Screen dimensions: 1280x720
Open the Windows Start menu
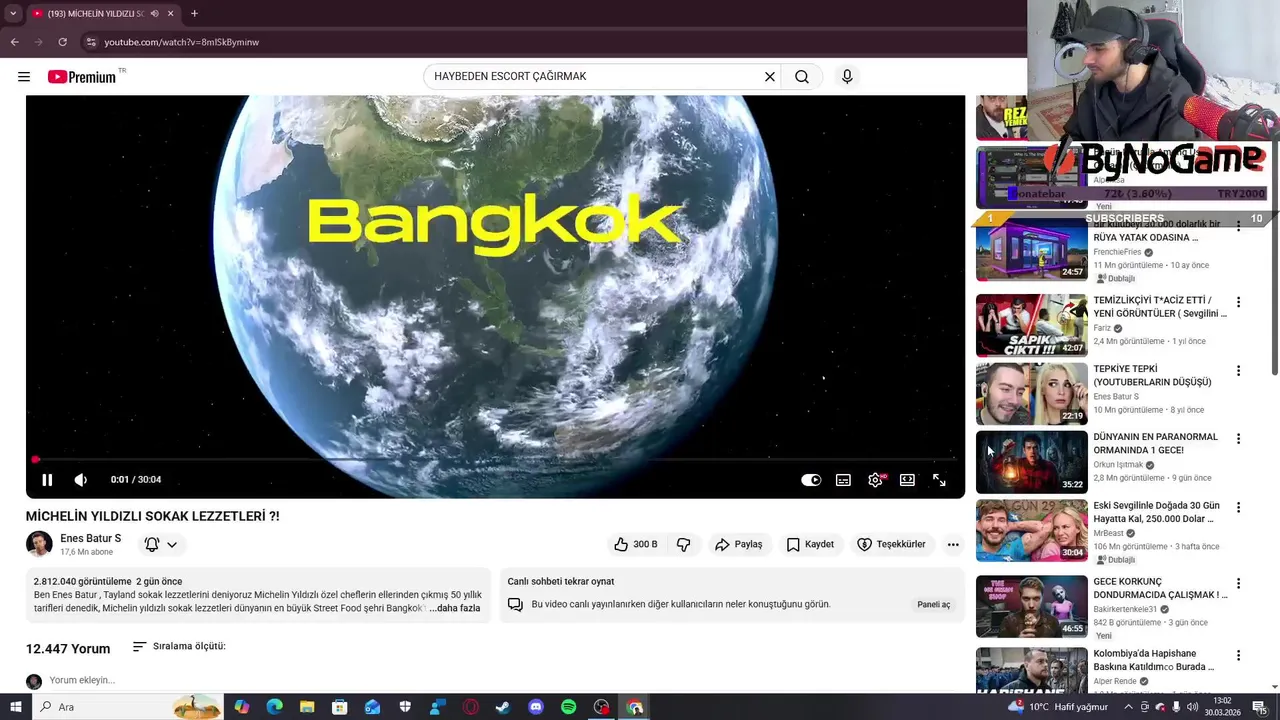pyautogui.click(x=15, y=707)
